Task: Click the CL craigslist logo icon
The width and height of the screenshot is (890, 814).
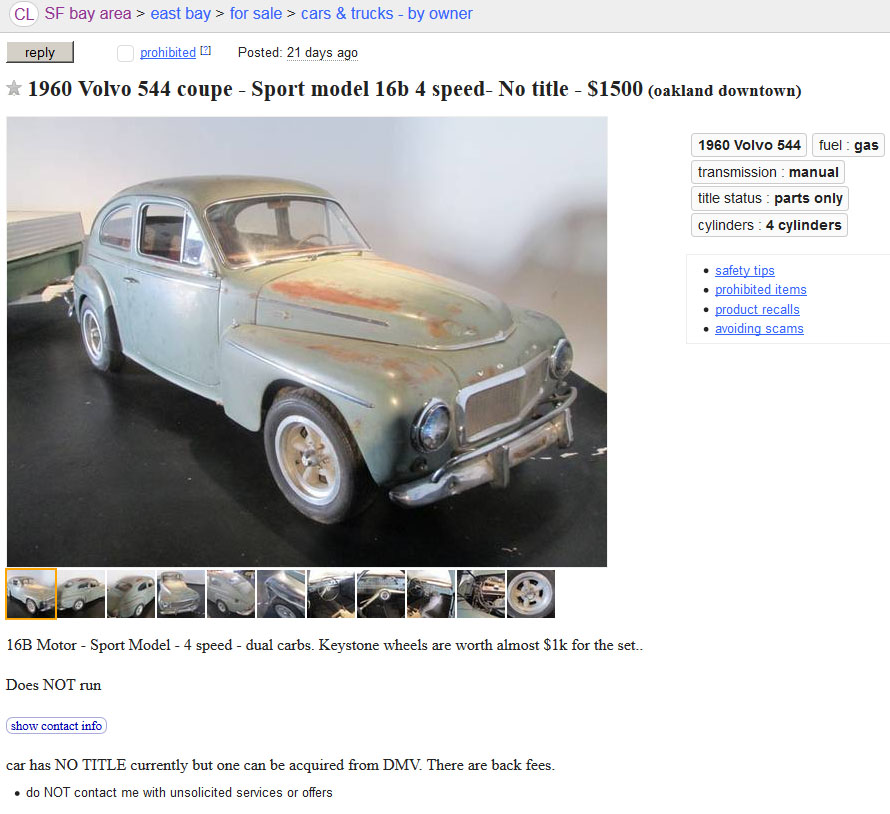Action: (x=23, y=14)
